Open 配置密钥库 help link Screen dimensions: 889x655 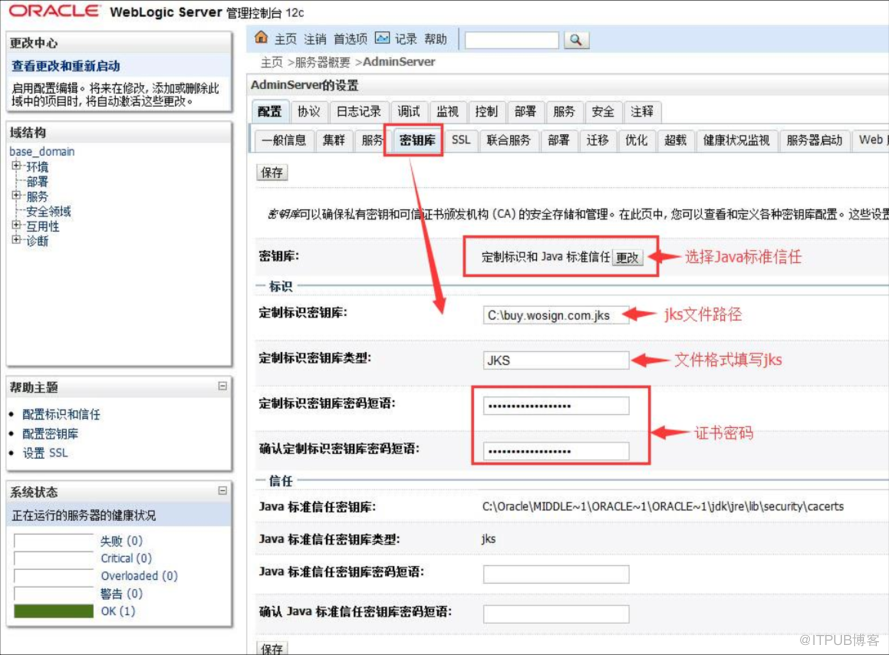(x=50, y=434)
